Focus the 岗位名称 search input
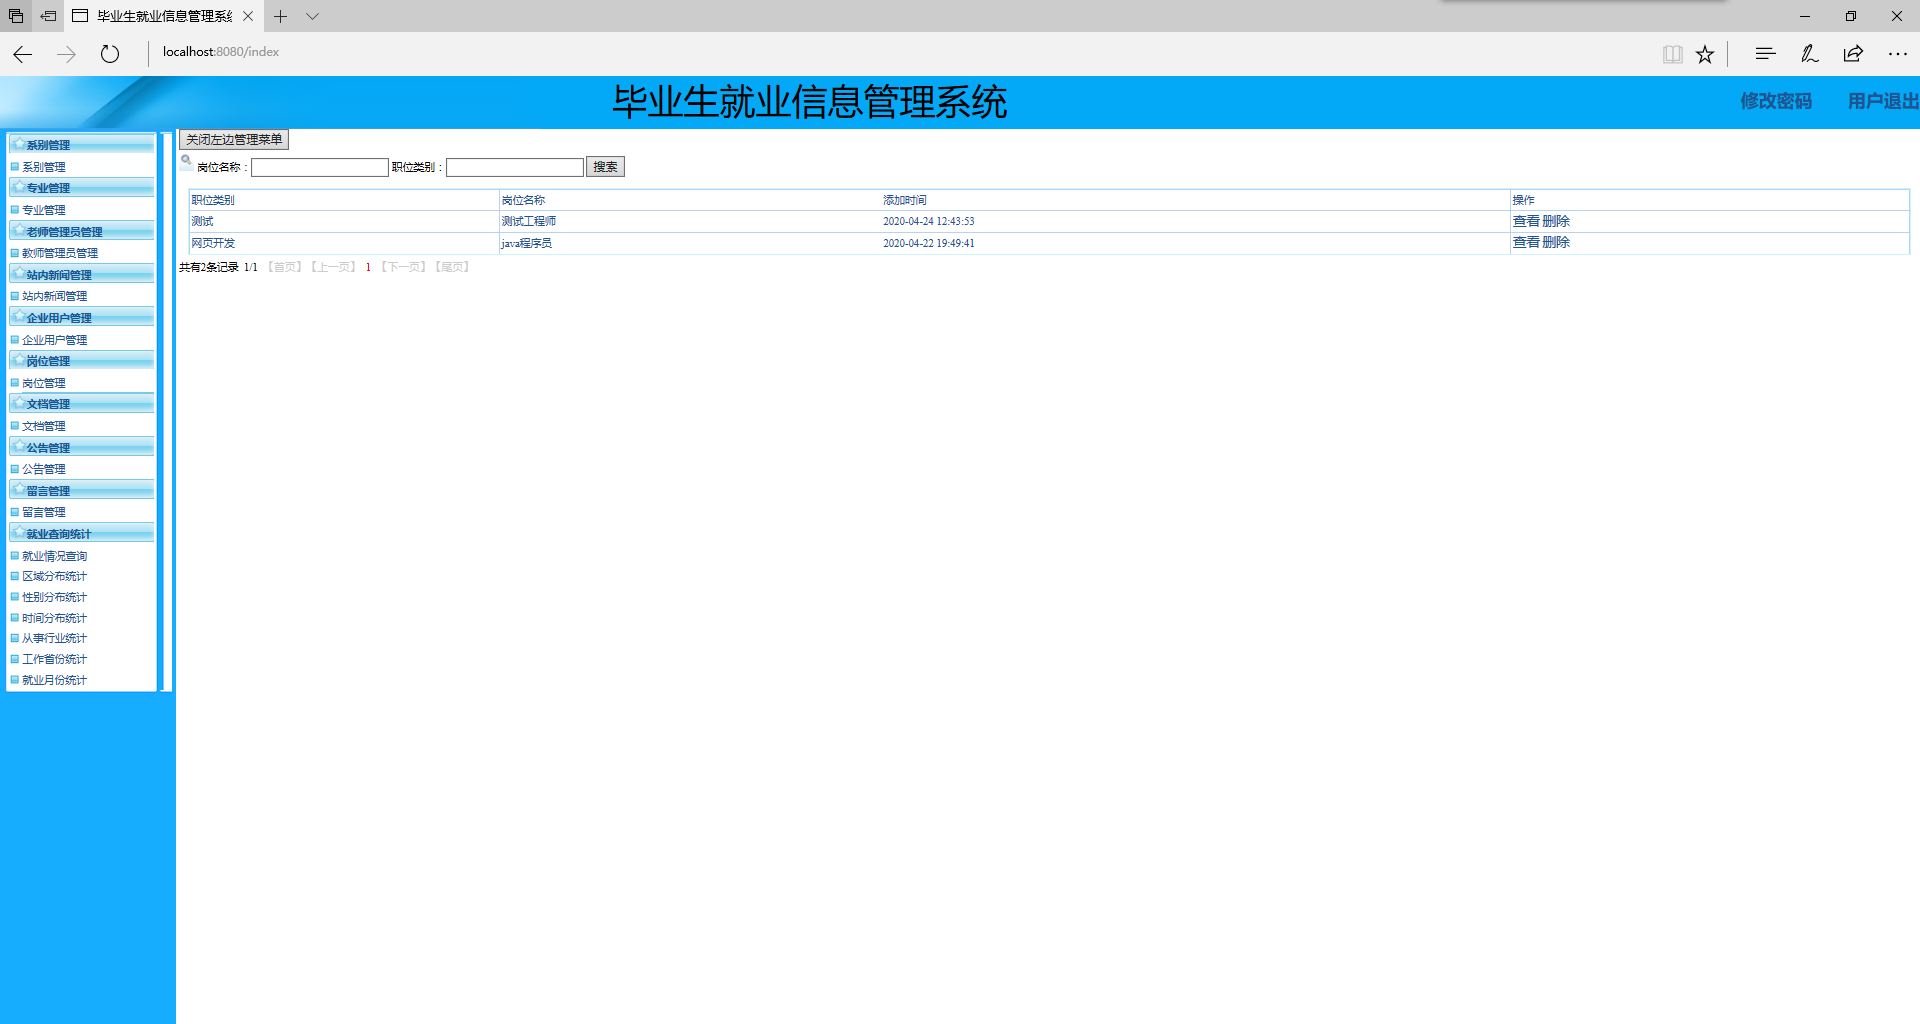 (319, 167)
